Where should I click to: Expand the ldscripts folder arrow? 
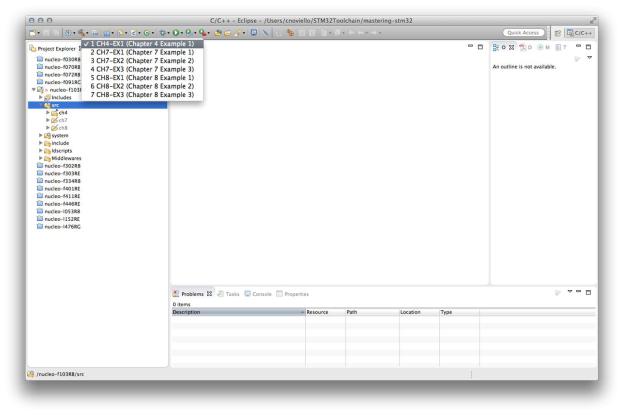[x=41, y=151]
